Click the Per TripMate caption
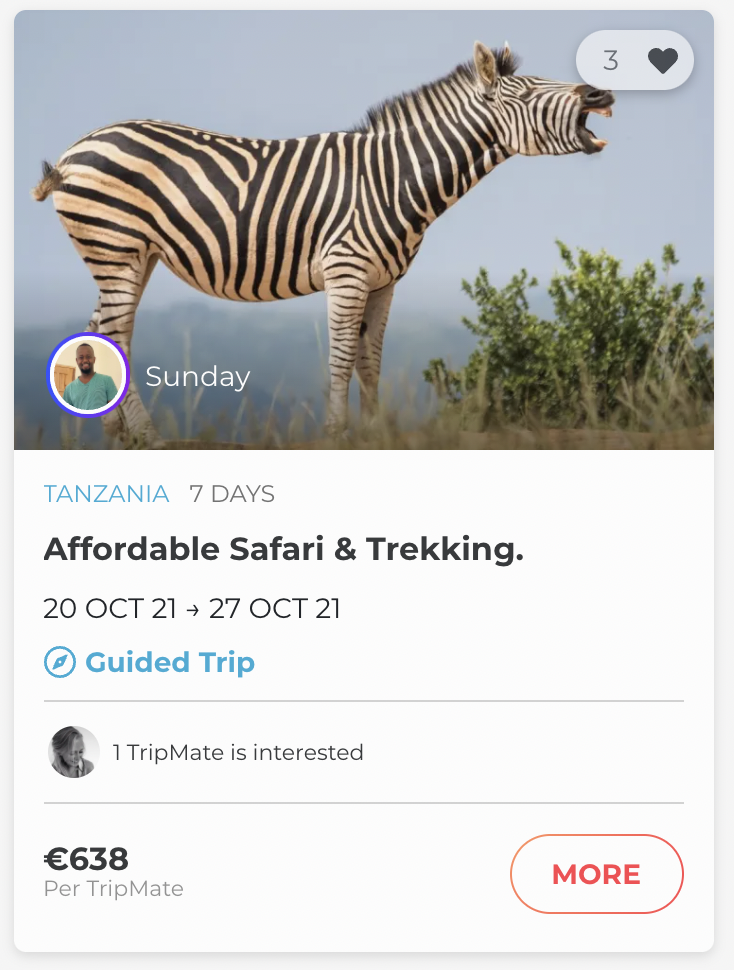This screenshot has width=734, height=970. (114, 889)
